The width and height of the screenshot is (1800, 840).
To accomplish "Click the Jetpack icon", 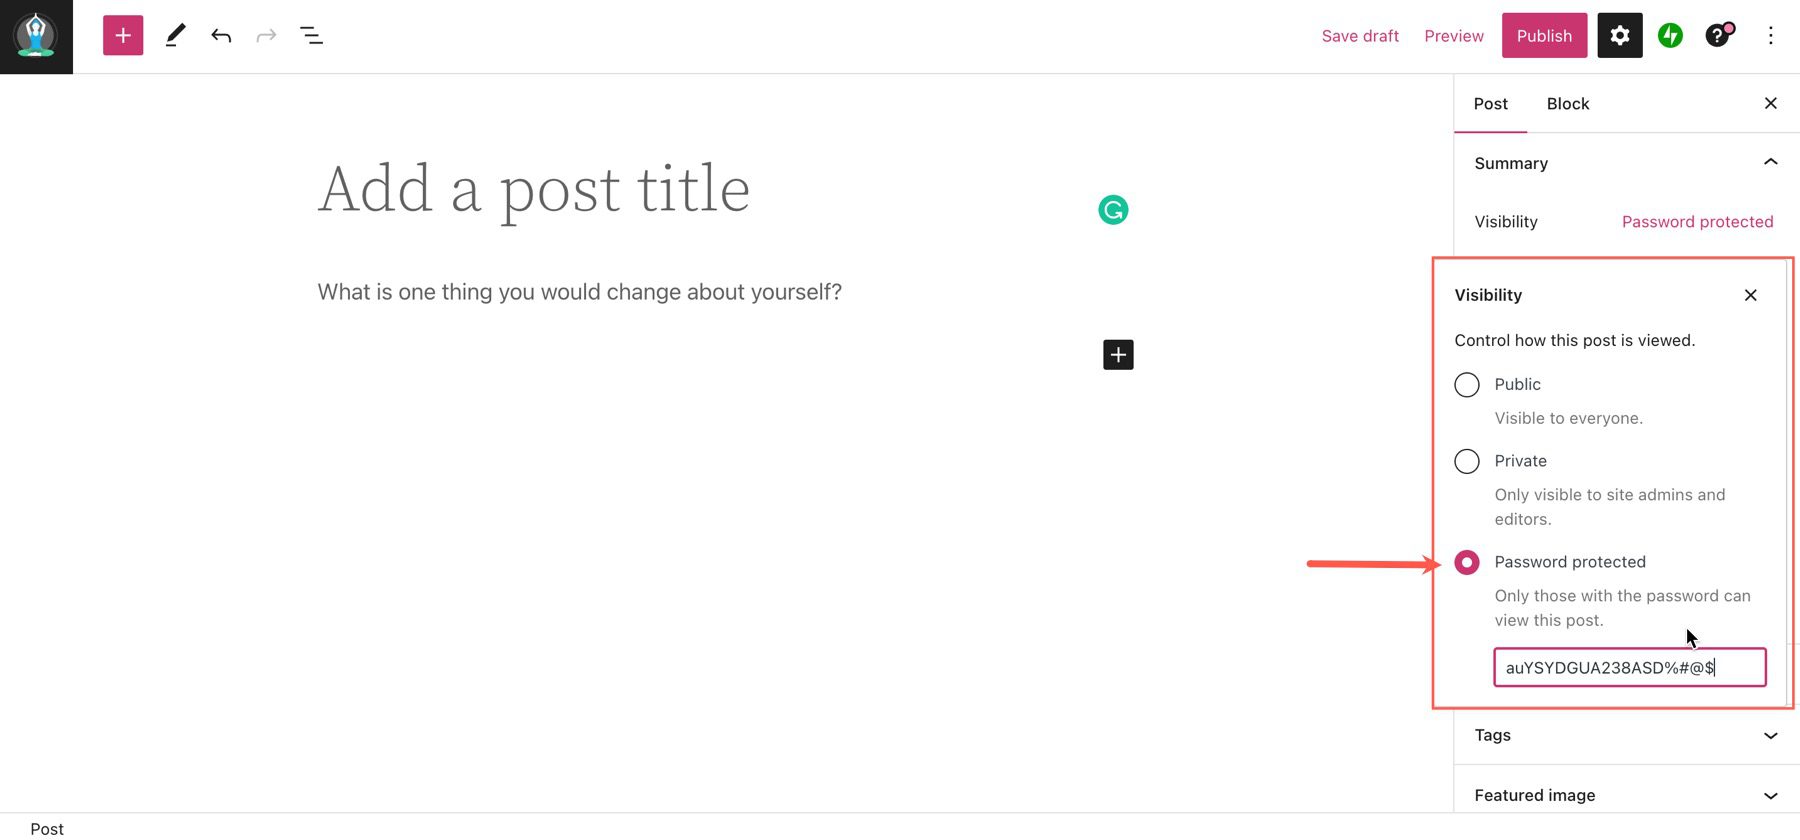I will pyautogui.click(x=1670, y=35).
